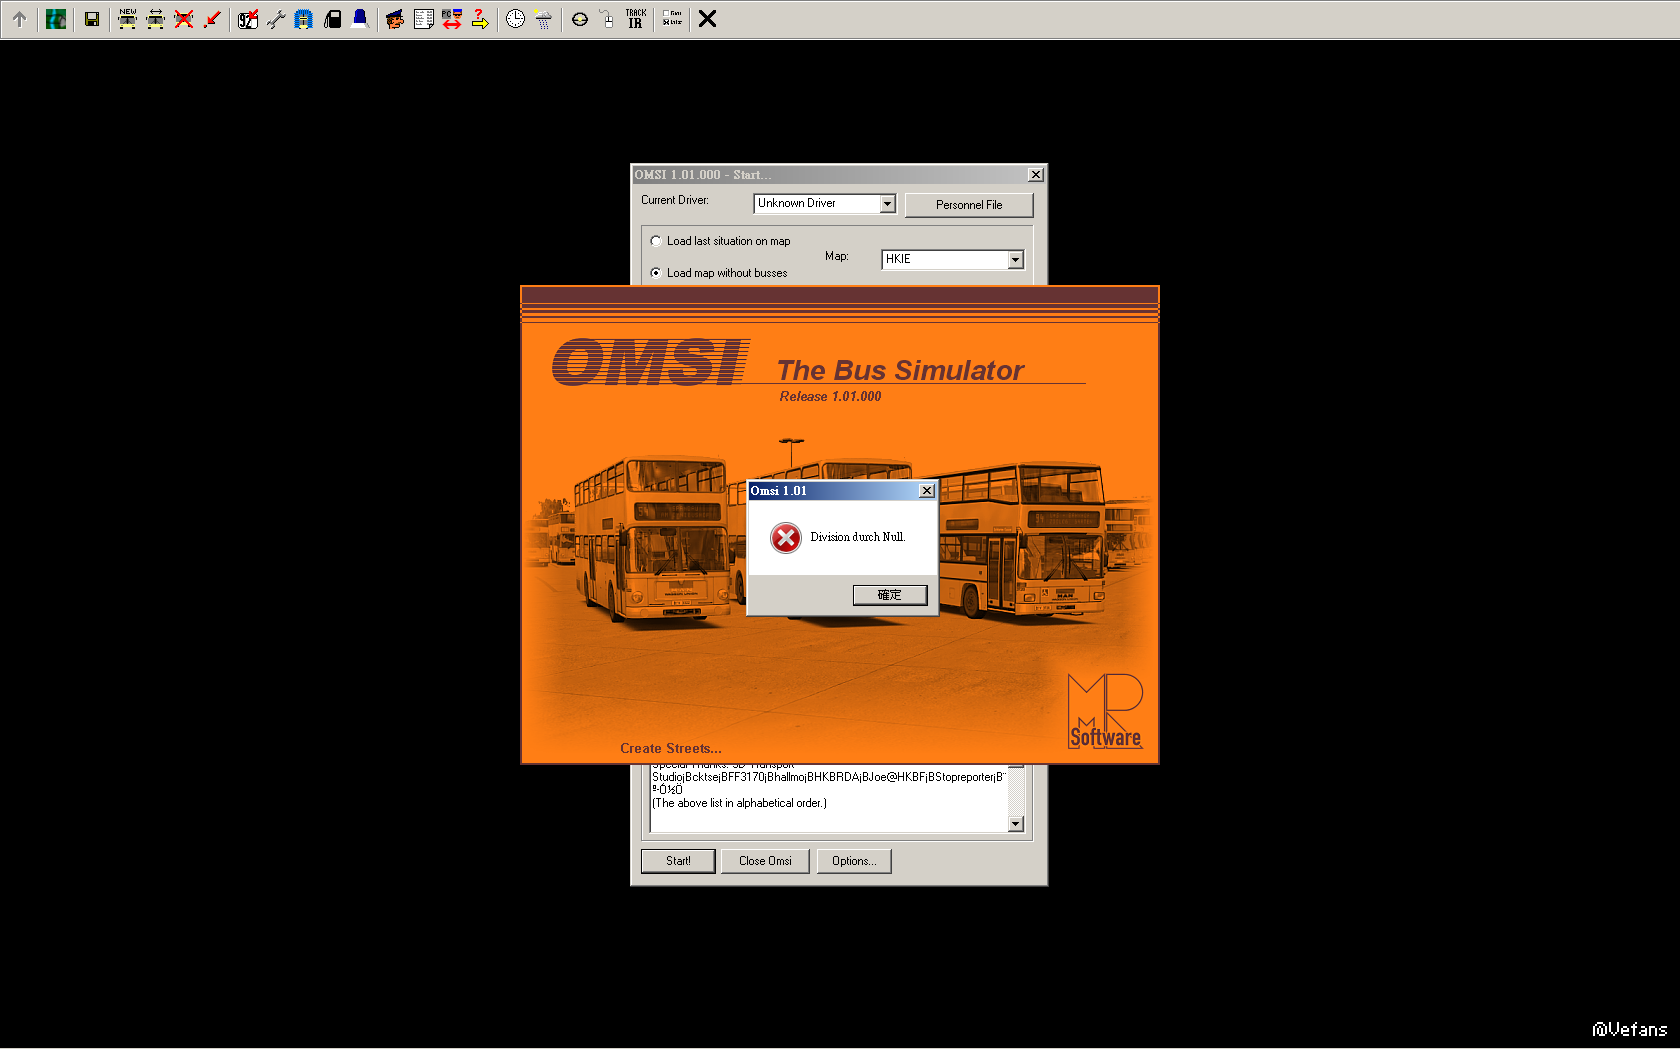Screen dimensions: 1680x1050
Task: Click the bus with red X icon
Action: [x=184, y=19]
